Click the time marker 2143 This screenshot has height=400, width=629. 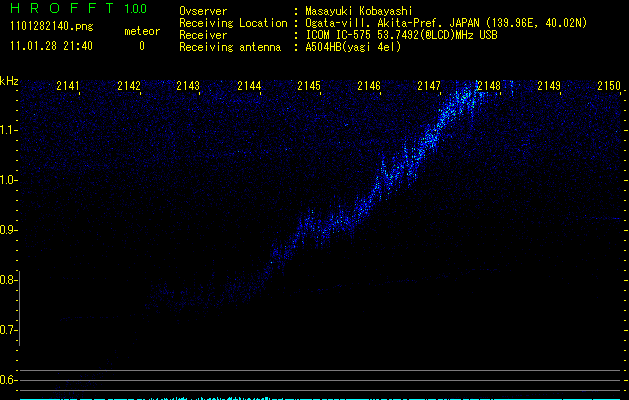(x=188, y=85)
